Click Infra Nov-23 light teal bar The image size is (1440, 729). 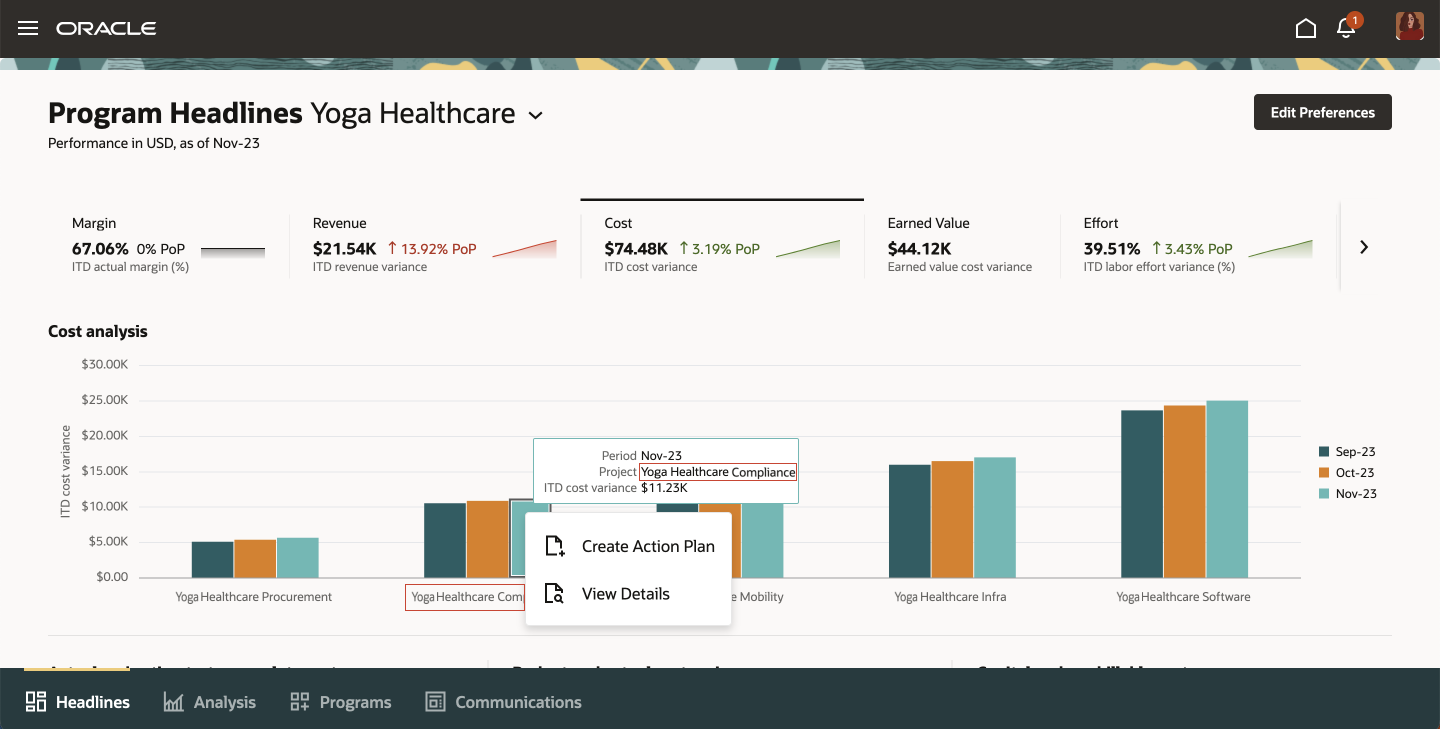pyautogui.click(x=996, y=517)
